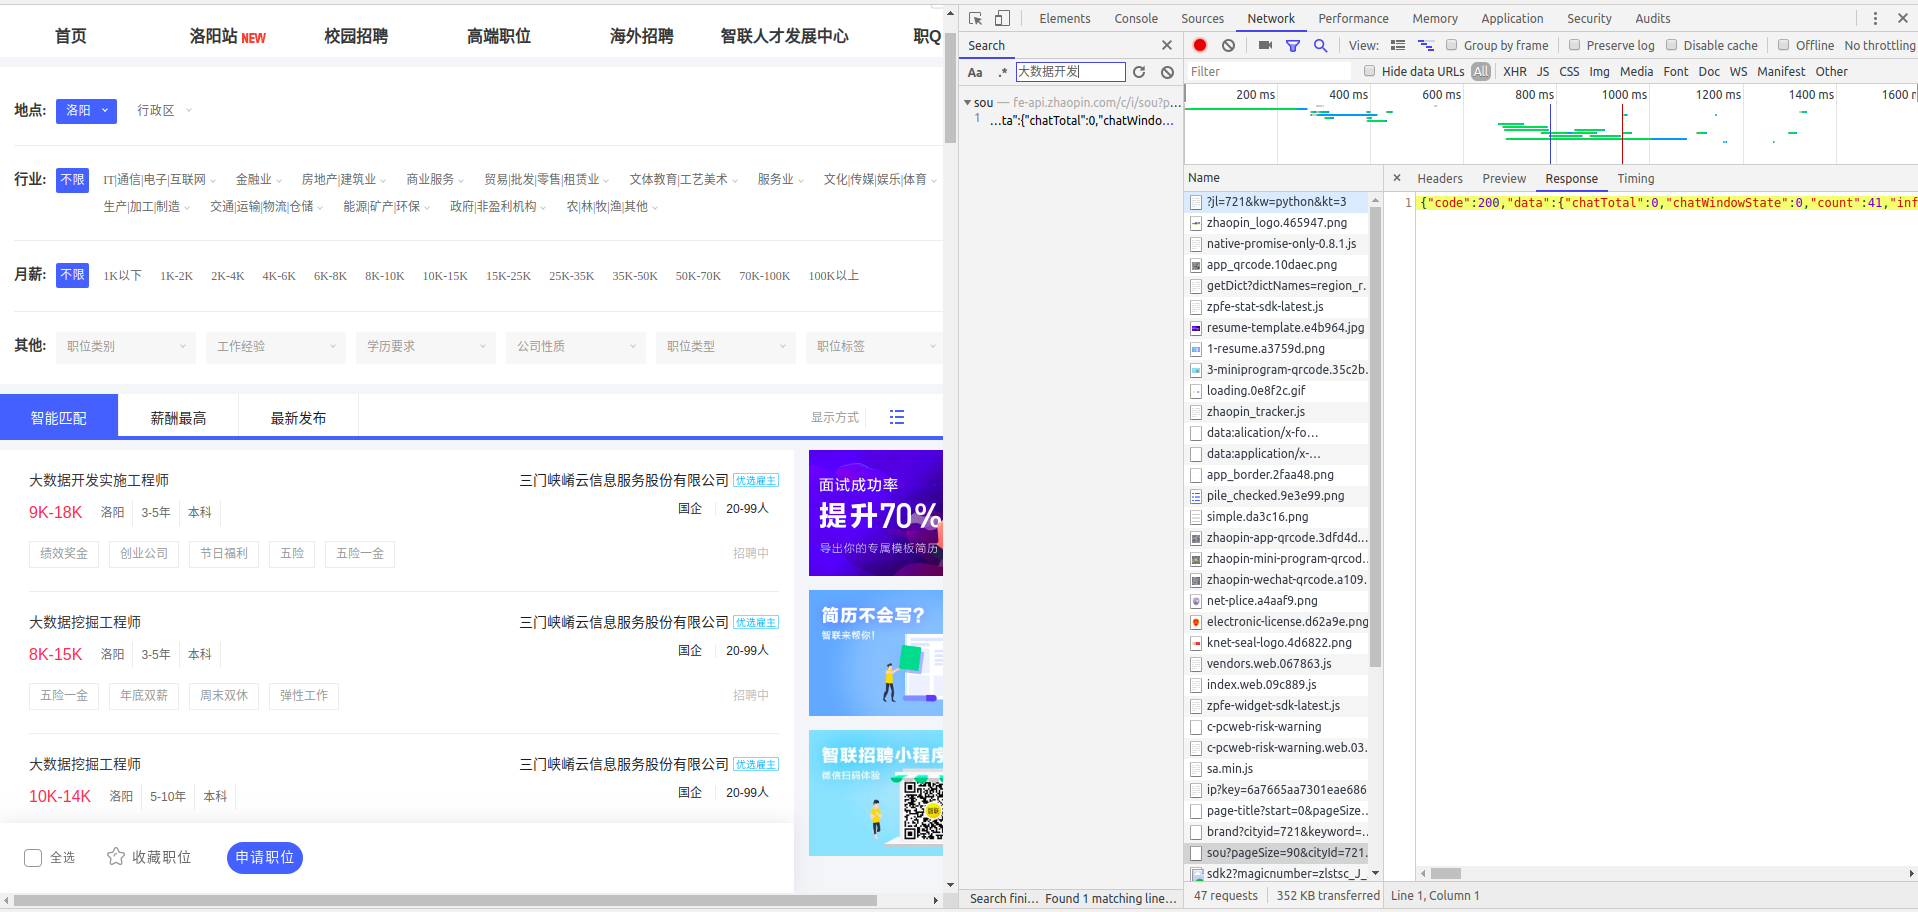The width and height of the screenshot is (1918, 912).
Task: Enable the Preserve log checkbox
Action: (1574, 45)
